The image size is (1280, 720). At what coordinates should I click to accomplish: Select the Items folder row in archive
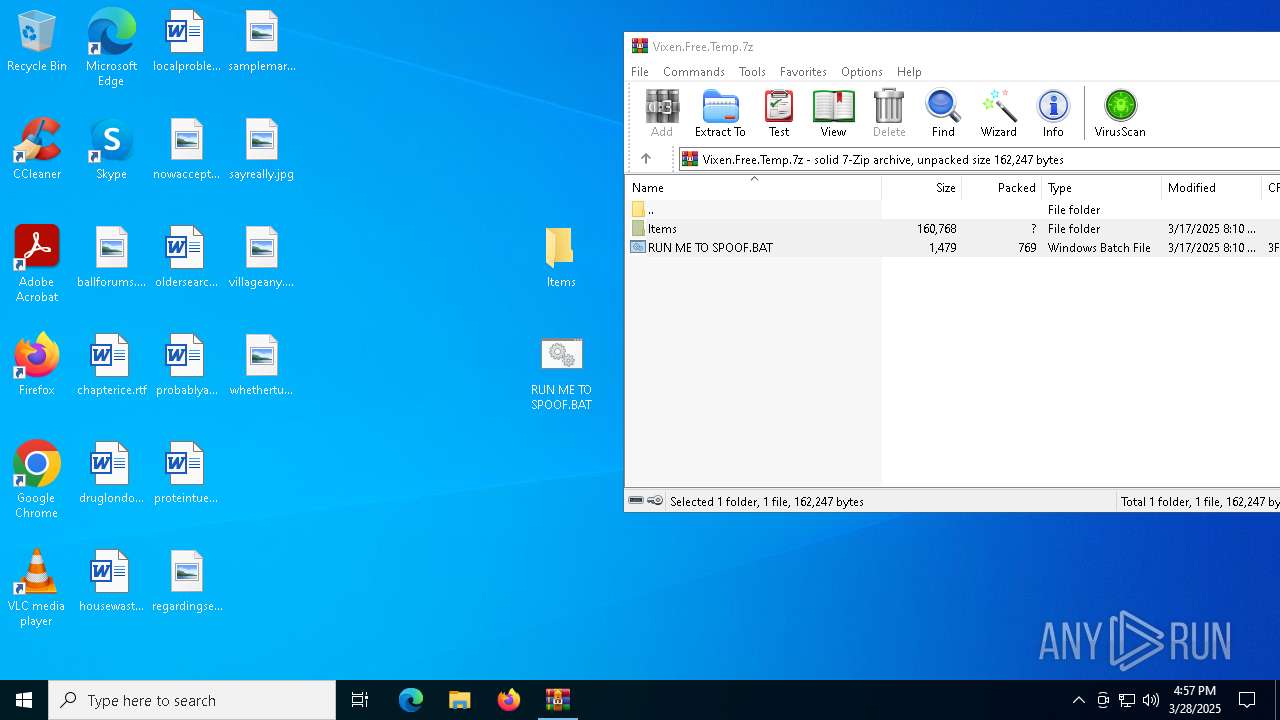[x=953, y=228]
